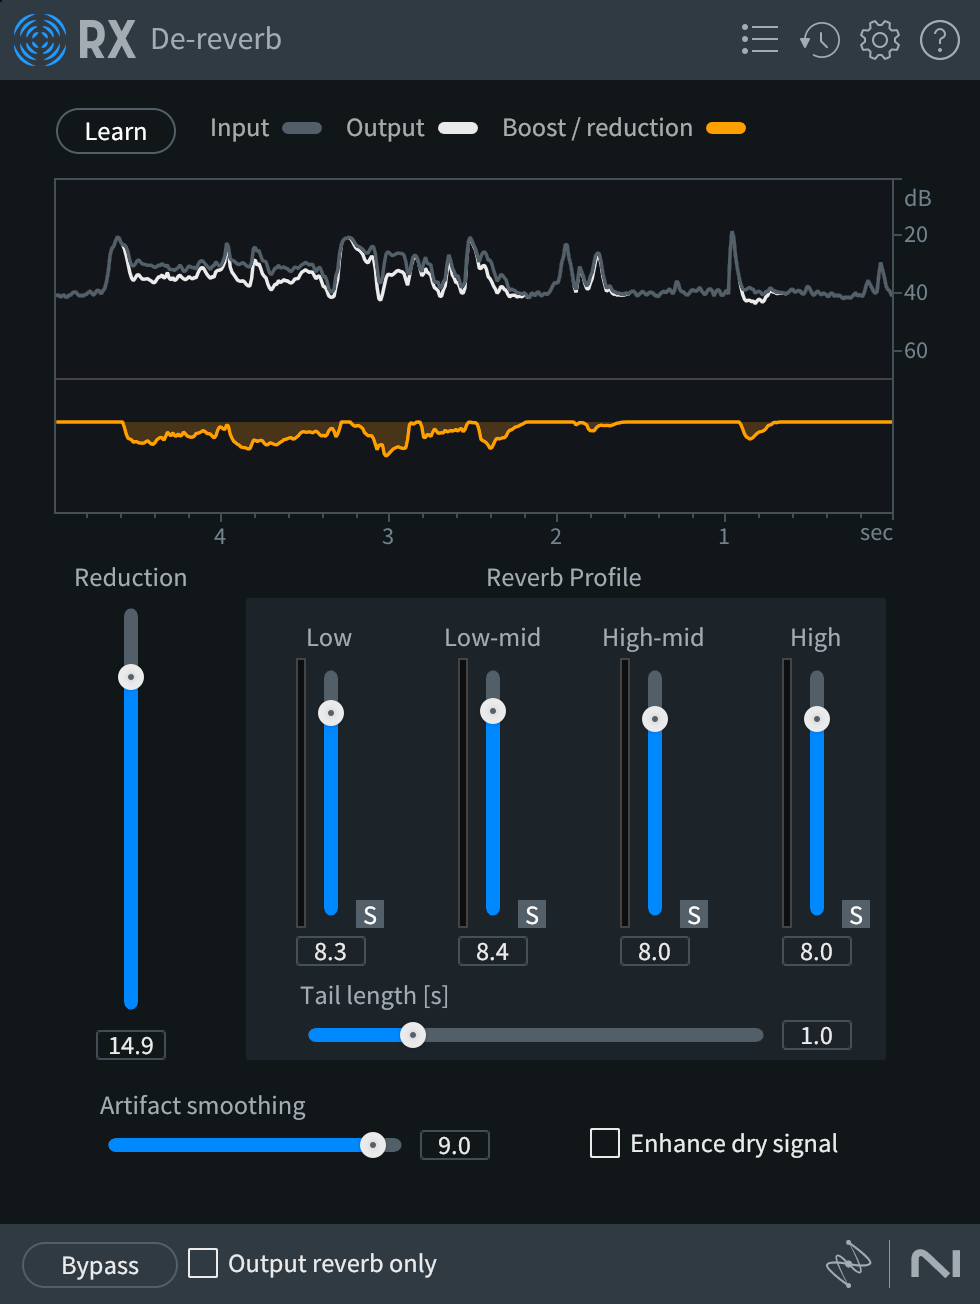Solo the Low reverb band
This screenshot has height=1304, width=980.
pos(369,913)
